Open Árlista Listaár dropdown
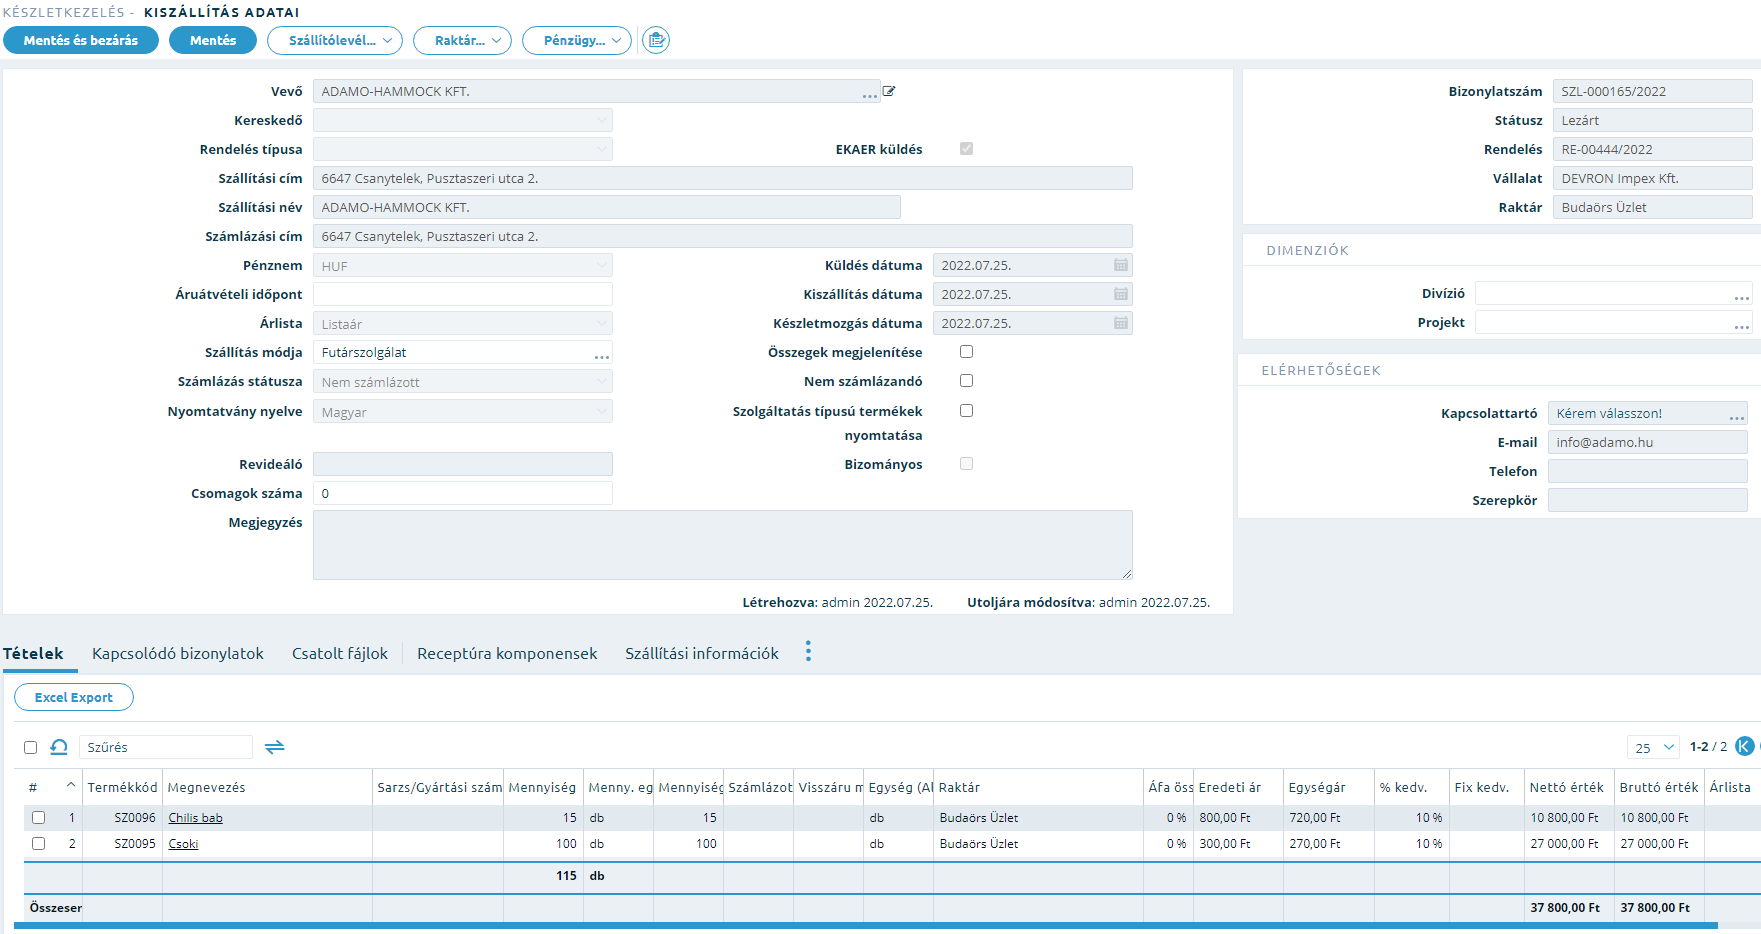The width and height of the screenshot is (1761, 934). point(463,323)
